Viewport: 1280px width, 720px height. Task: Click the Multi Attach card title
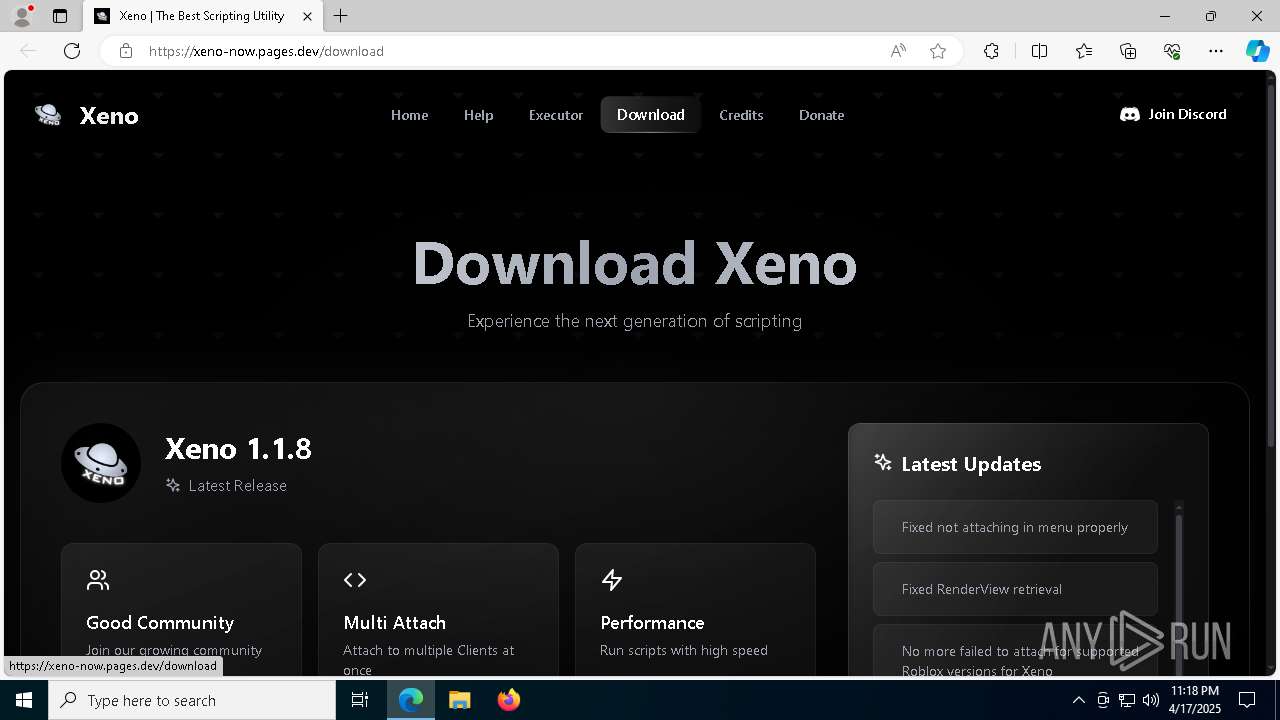pos(394,622)
